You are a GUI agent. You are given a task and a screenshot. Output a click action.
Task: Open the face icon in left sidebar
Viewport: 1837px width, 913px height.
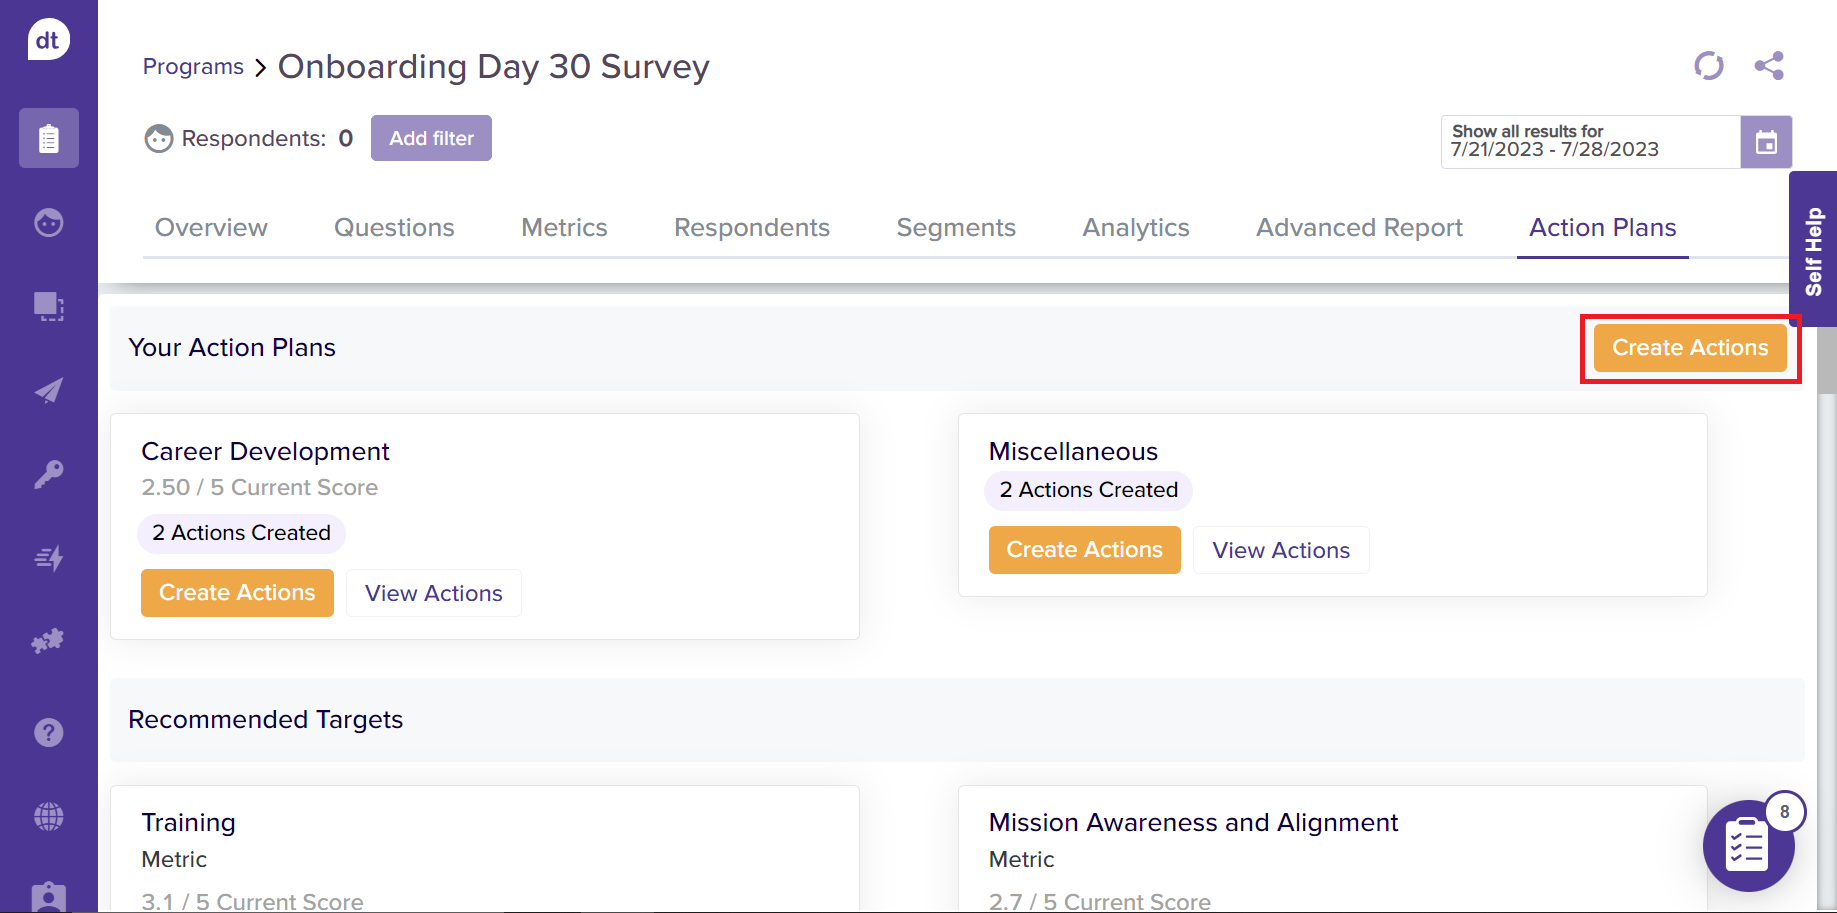tap(48, 222)
